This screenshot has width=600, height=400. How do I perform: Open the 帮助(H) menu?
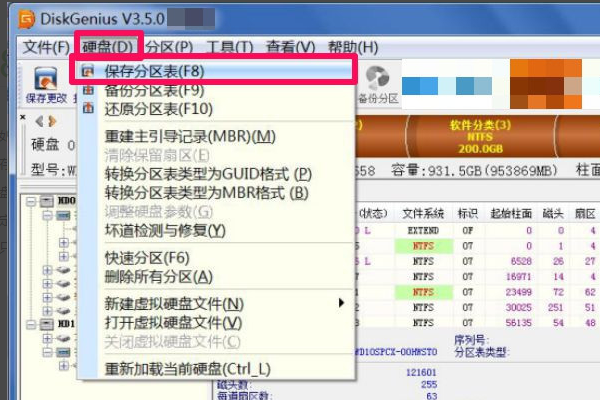click(x=353, y=47)
